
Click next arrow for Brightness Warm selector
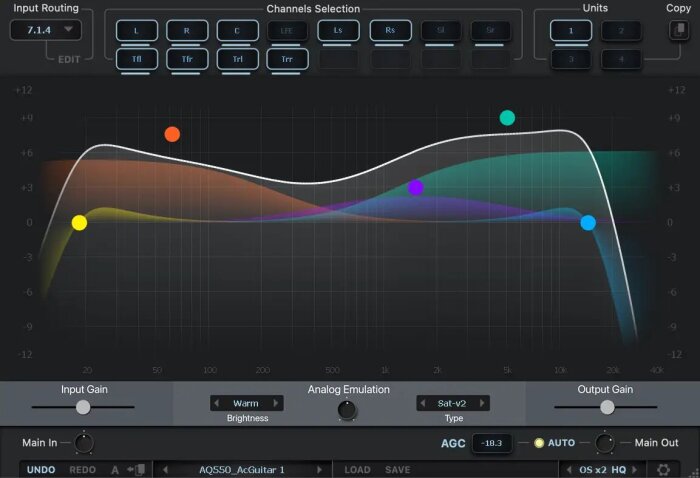(276, 403)
